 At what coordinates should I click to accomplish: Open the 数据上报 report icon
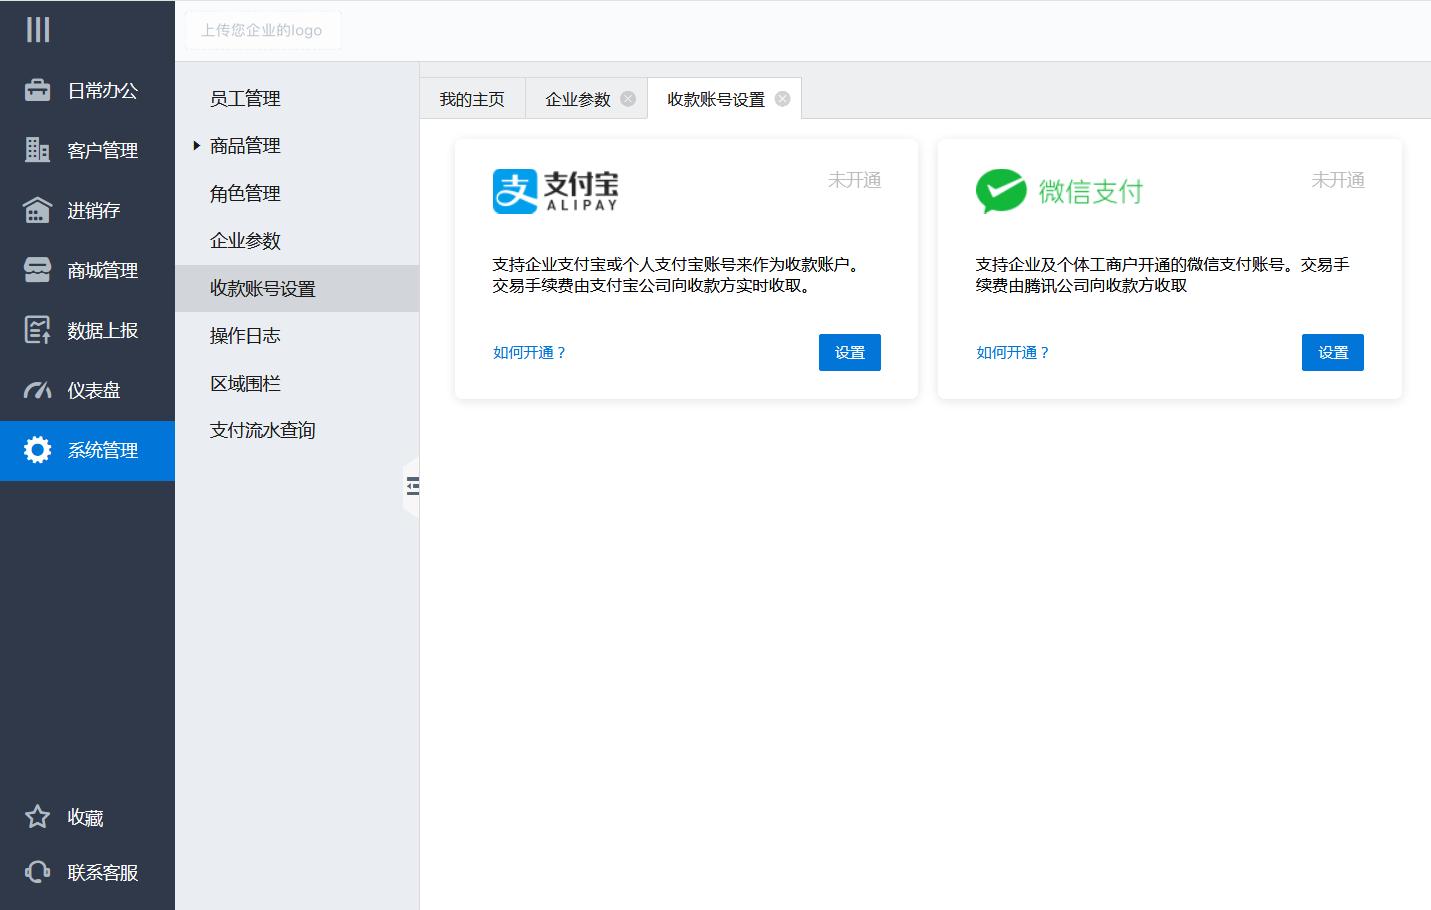pyautogui.click(x=38, y=330)
